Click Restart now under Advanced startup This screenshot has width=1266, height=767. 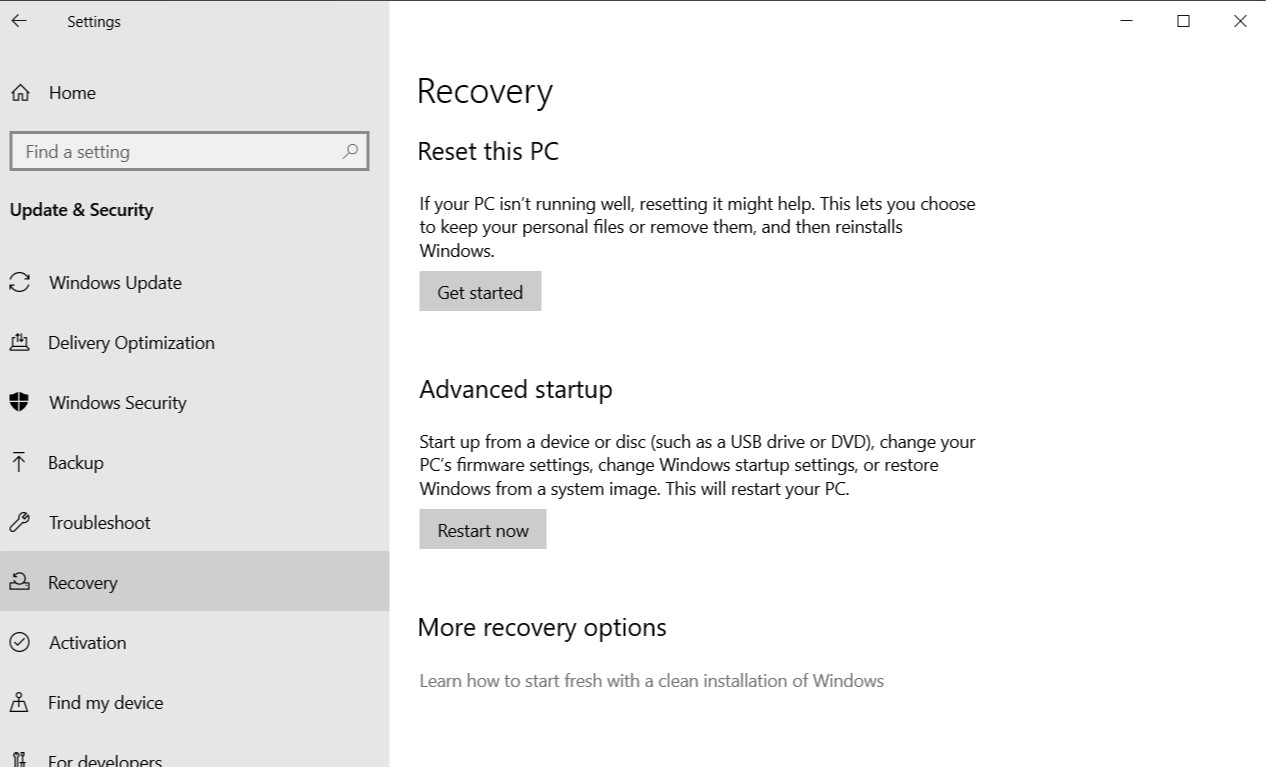pyautogui.click(x=483, y=529)
